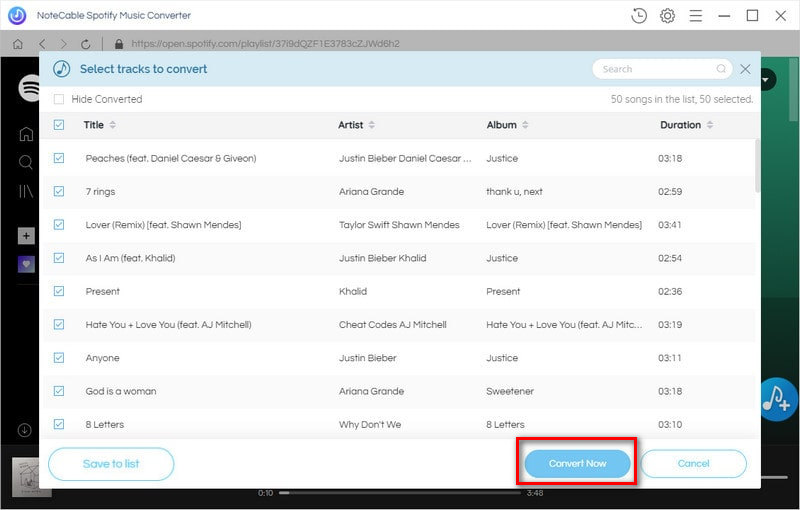Click the search magnifier in dialog
The width and height of the screenshot is (800, 510).
721,69
